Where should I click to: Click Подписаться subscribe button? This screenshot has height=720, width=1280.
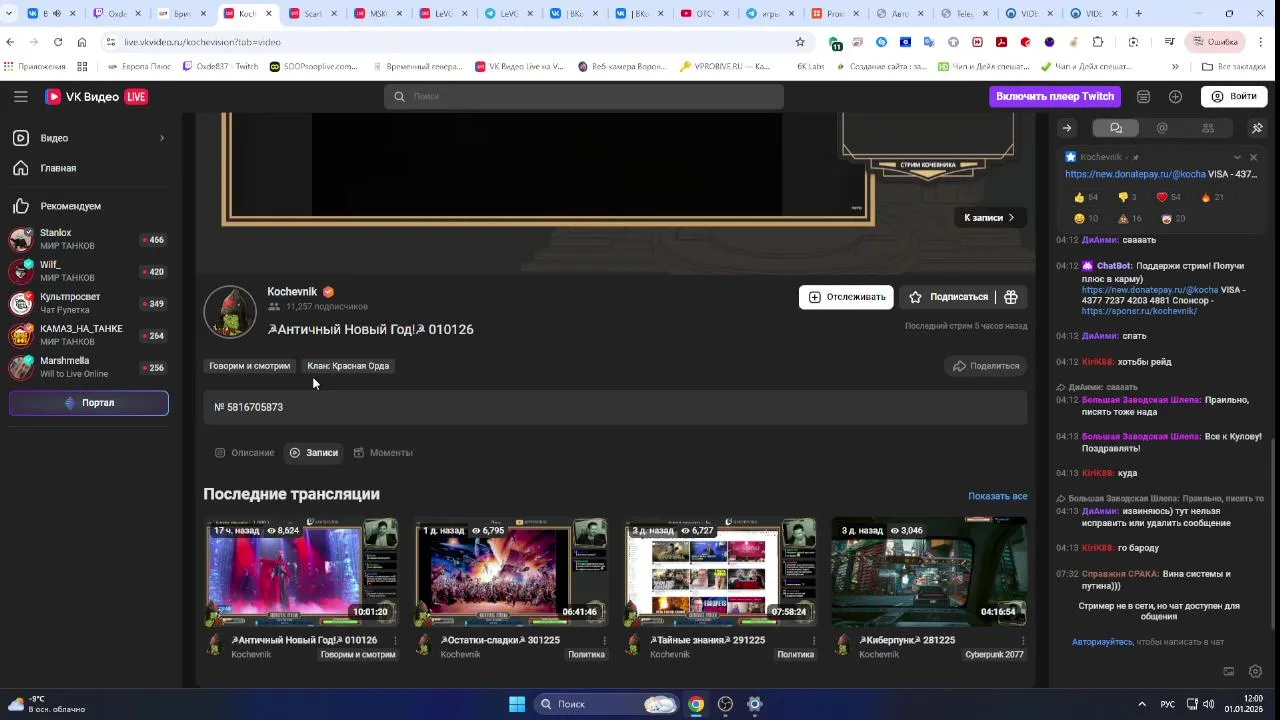[948, 297]
